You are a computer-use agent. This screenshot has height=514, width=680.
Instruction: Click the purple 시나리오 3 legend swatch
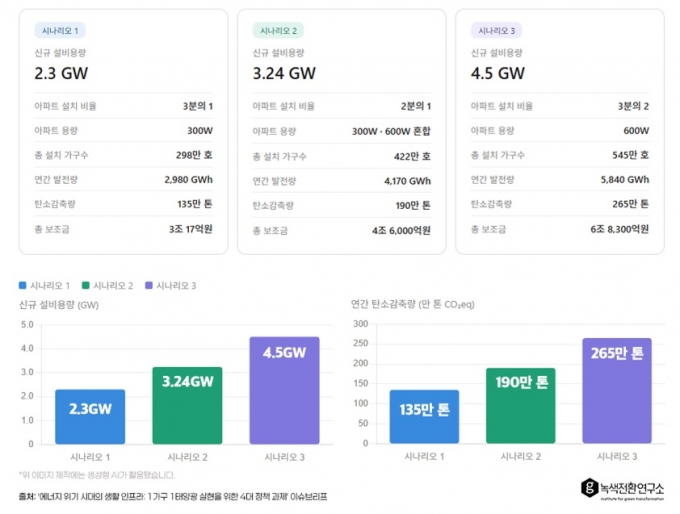tap(149, 285)
